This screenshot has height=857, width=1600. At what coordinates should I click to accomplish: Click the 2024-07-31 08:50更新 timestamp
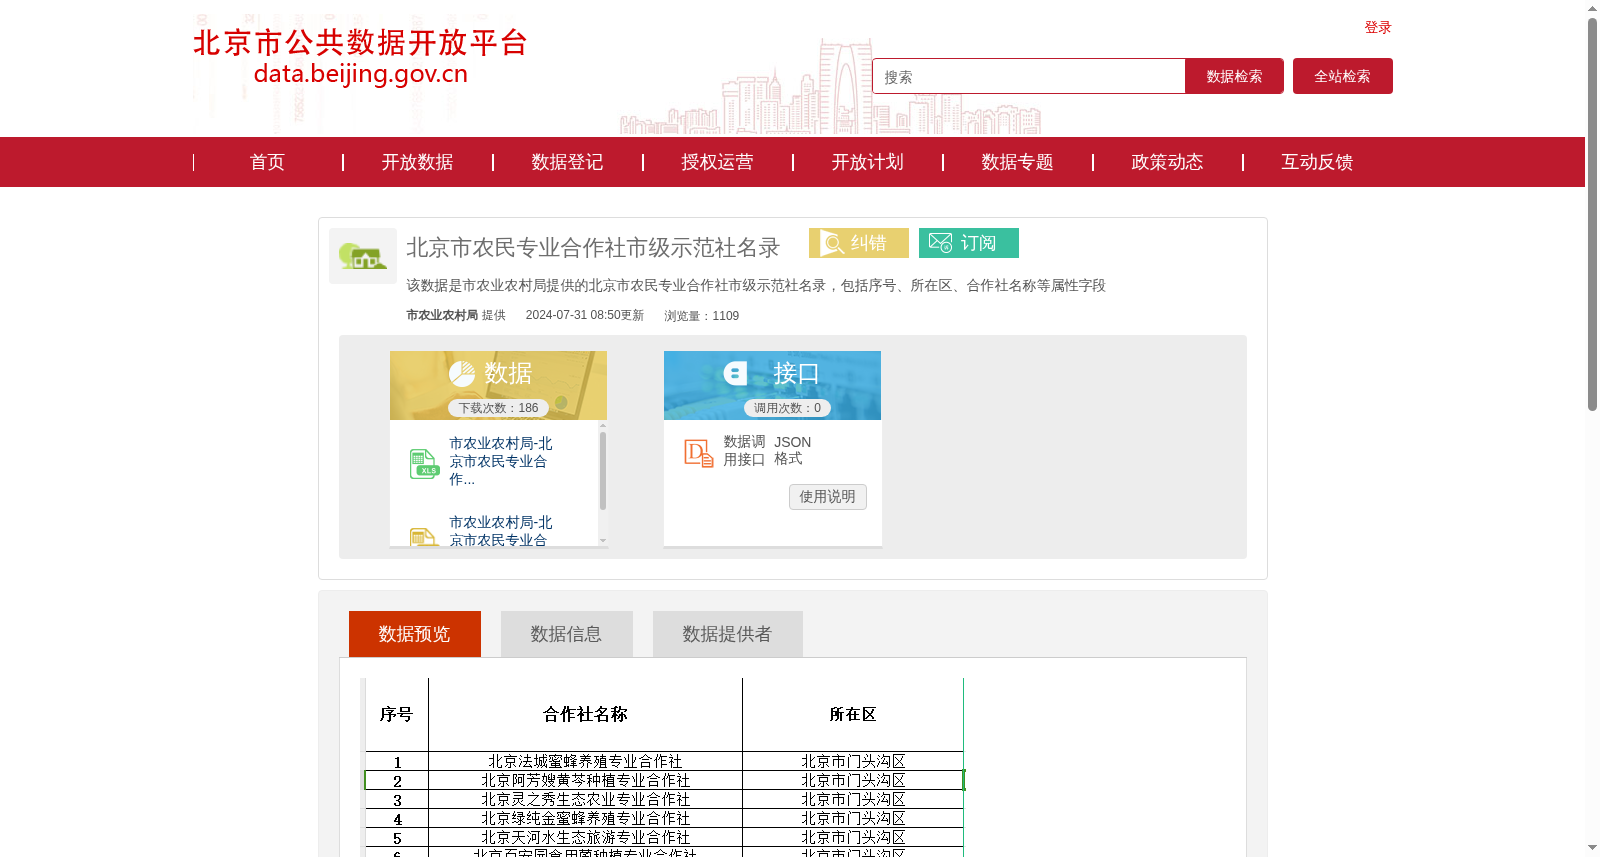585,315
